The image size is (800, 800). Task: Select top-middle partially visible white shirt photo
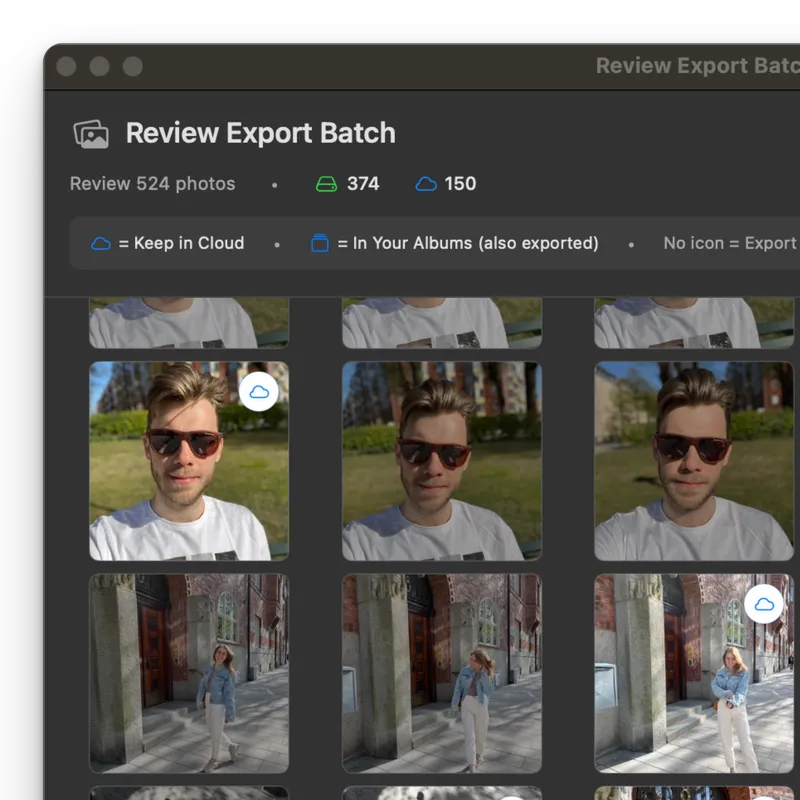[x=442, y=323]
